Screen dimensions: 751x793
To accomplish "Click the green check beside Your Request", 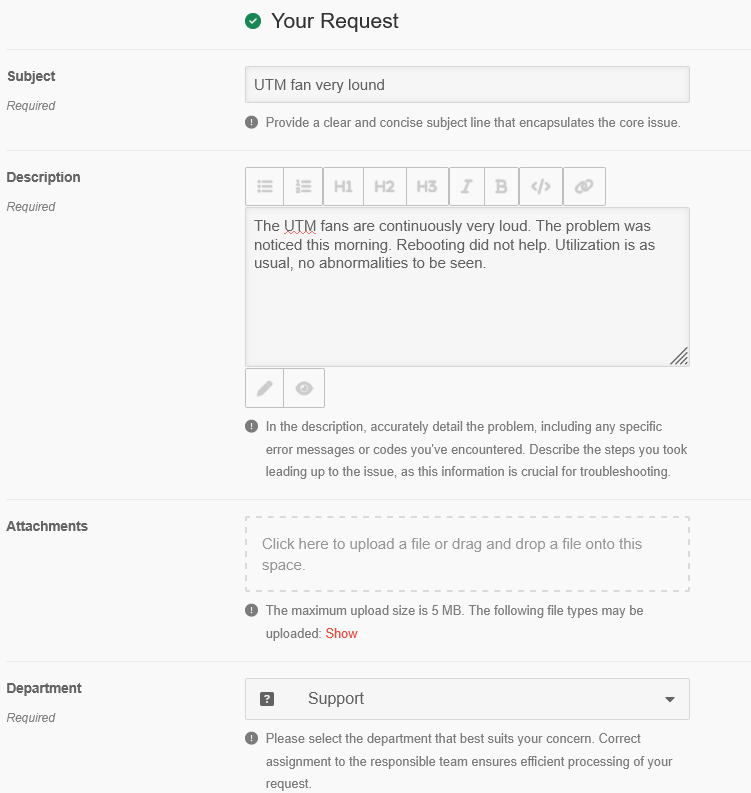I will 253,21.
